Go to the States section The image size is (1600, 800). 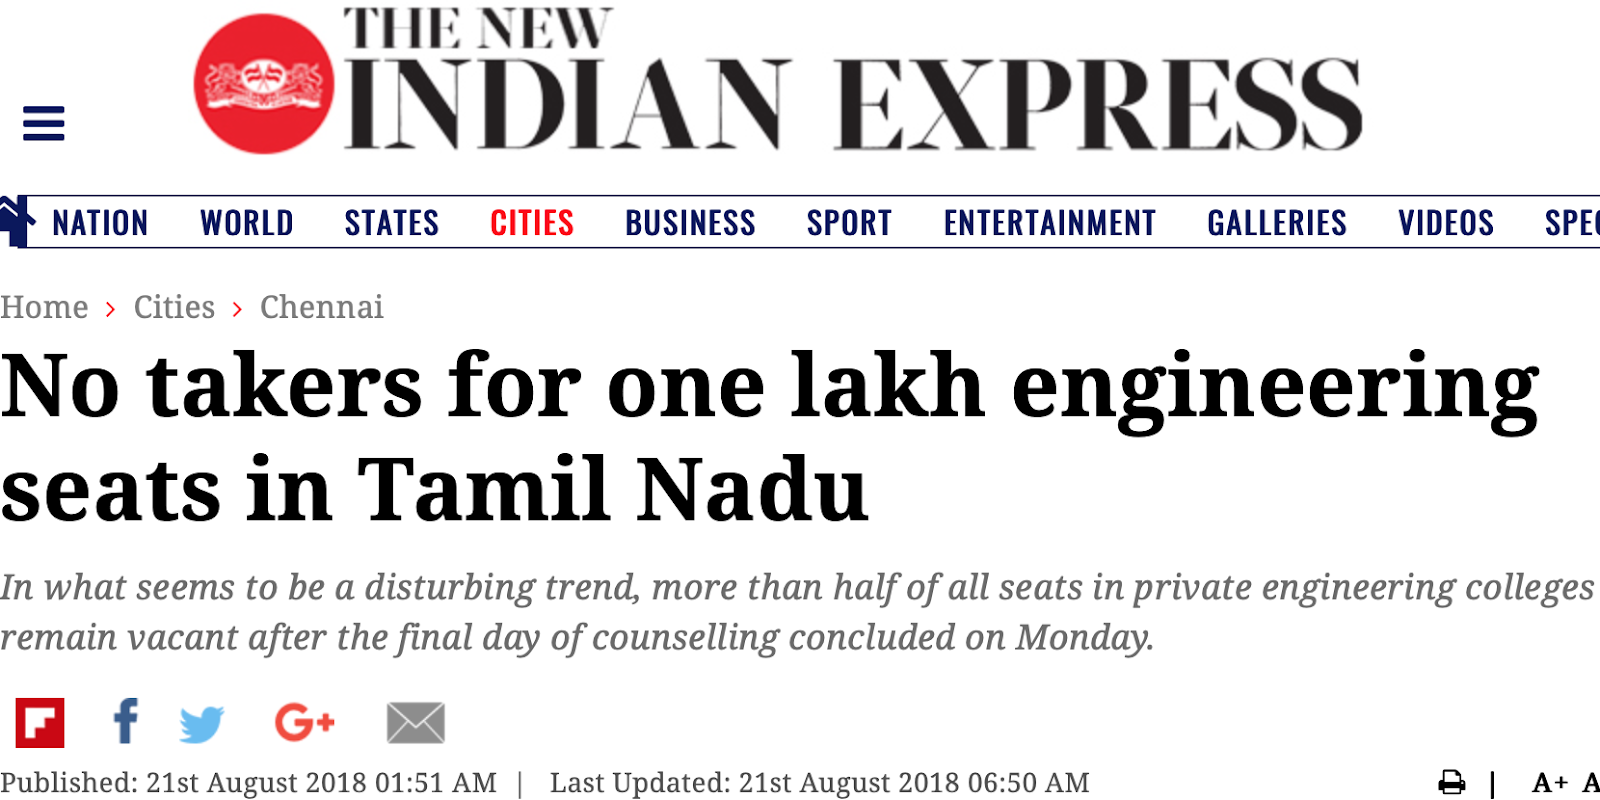click(391, 223)
